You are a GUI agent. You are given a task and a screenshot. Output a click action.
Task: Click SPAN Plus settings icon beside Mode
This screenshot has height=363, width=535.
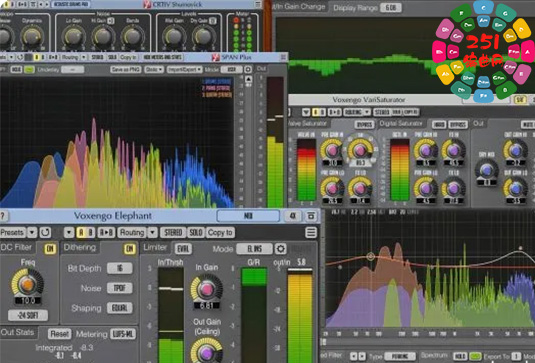point(248,70)
